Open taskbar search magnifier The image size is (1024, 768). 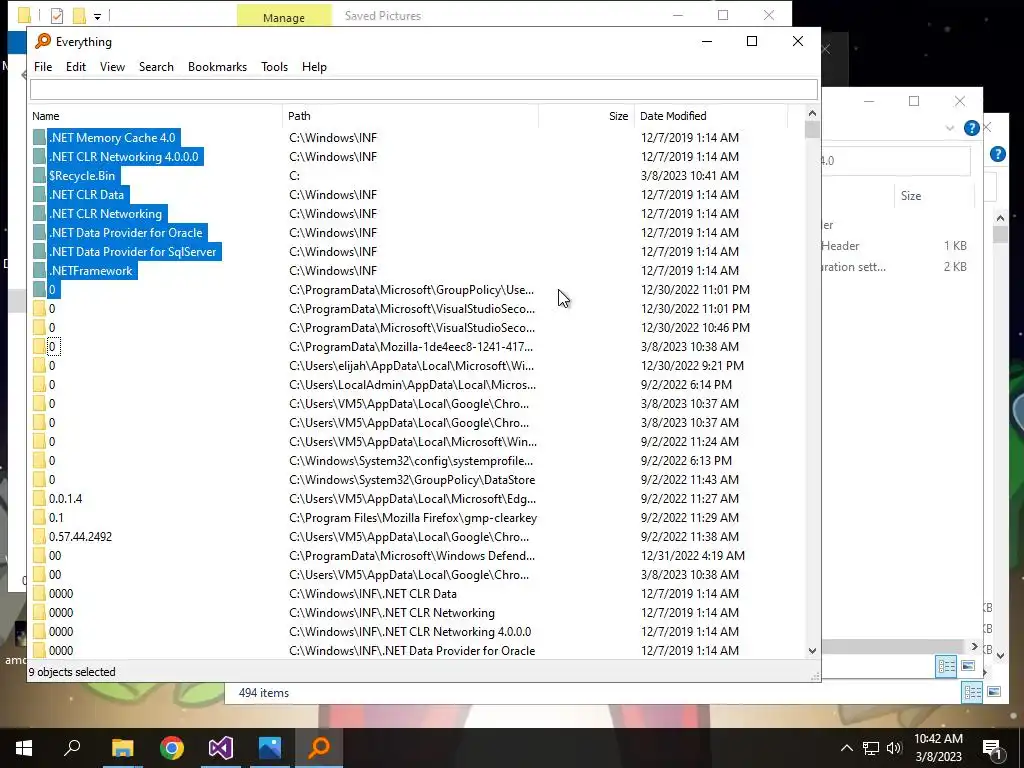(72, 748)
